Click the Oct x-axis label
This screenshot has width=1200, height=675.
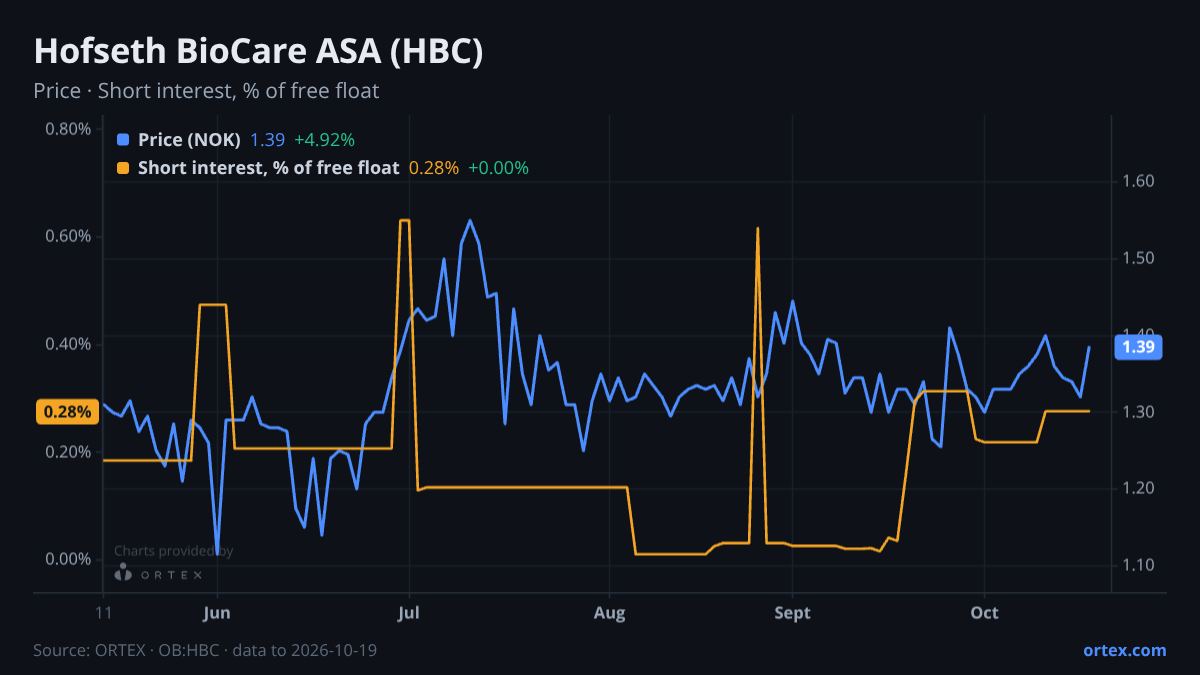985,613
